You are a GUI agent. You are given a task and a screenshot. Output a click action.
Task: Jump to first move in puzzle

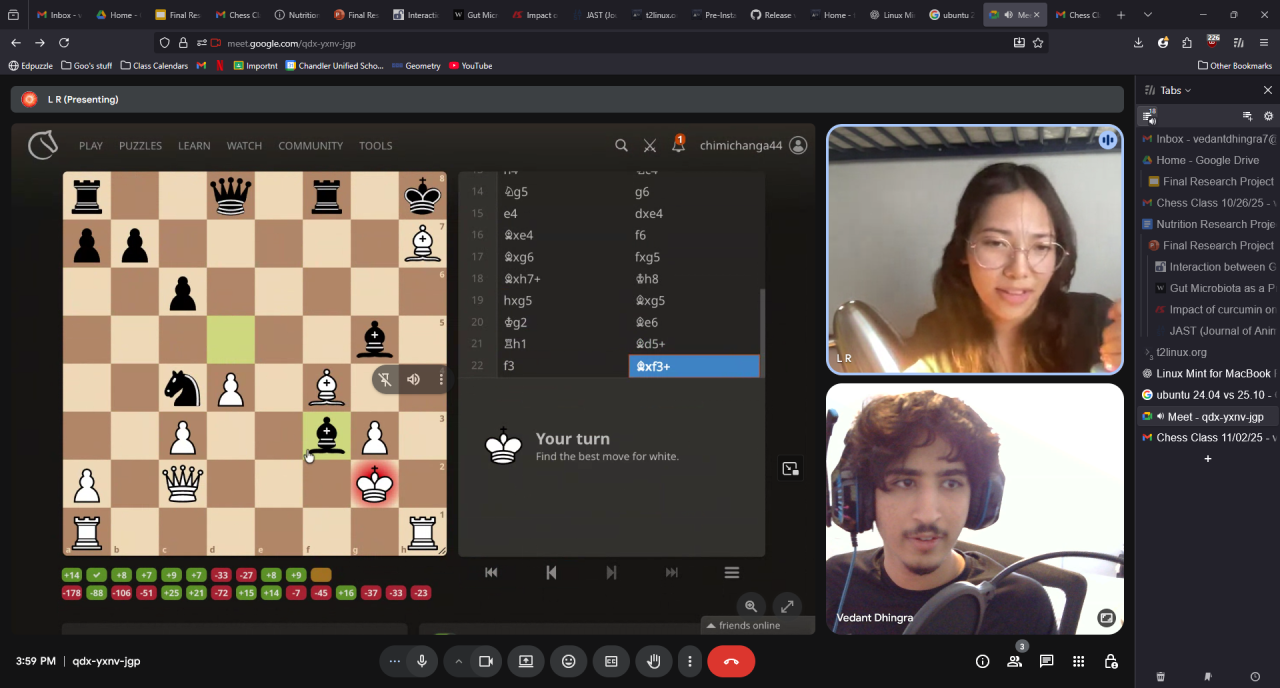pyautogui.click(x=491, y=572)
